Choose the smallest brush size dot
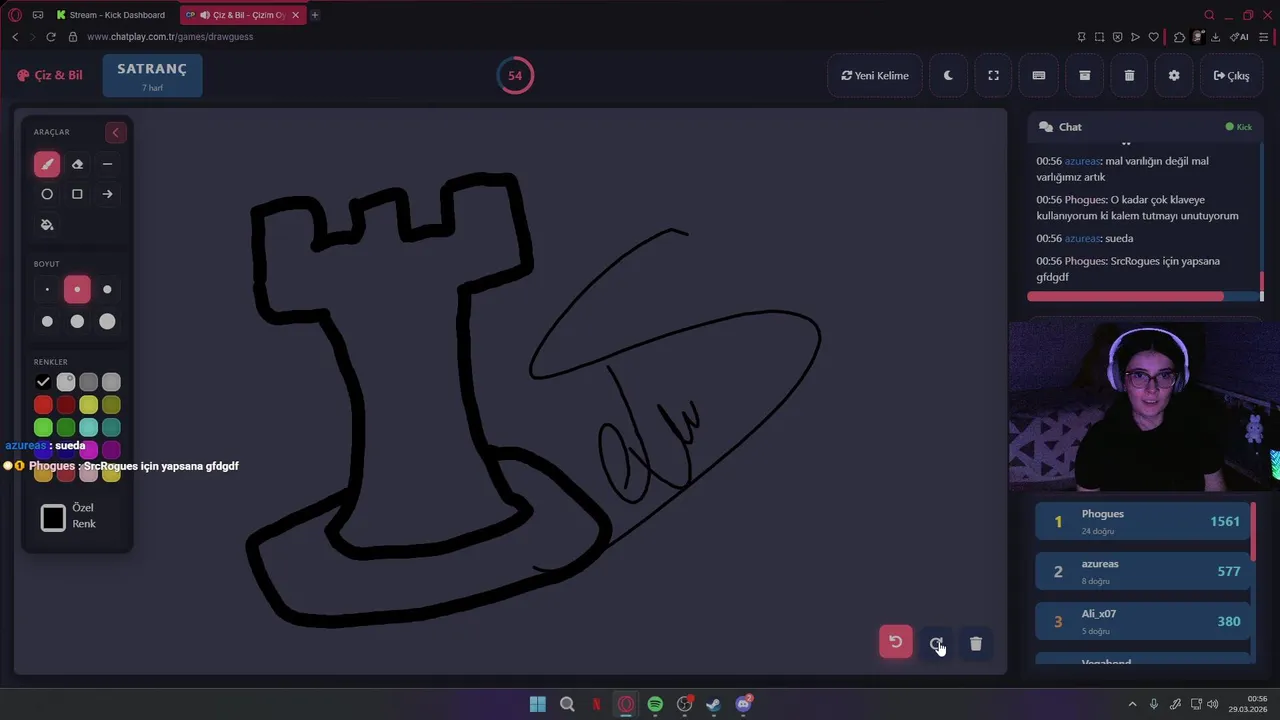This screenshot has width=1280, height=720. [x=47, y=290]
